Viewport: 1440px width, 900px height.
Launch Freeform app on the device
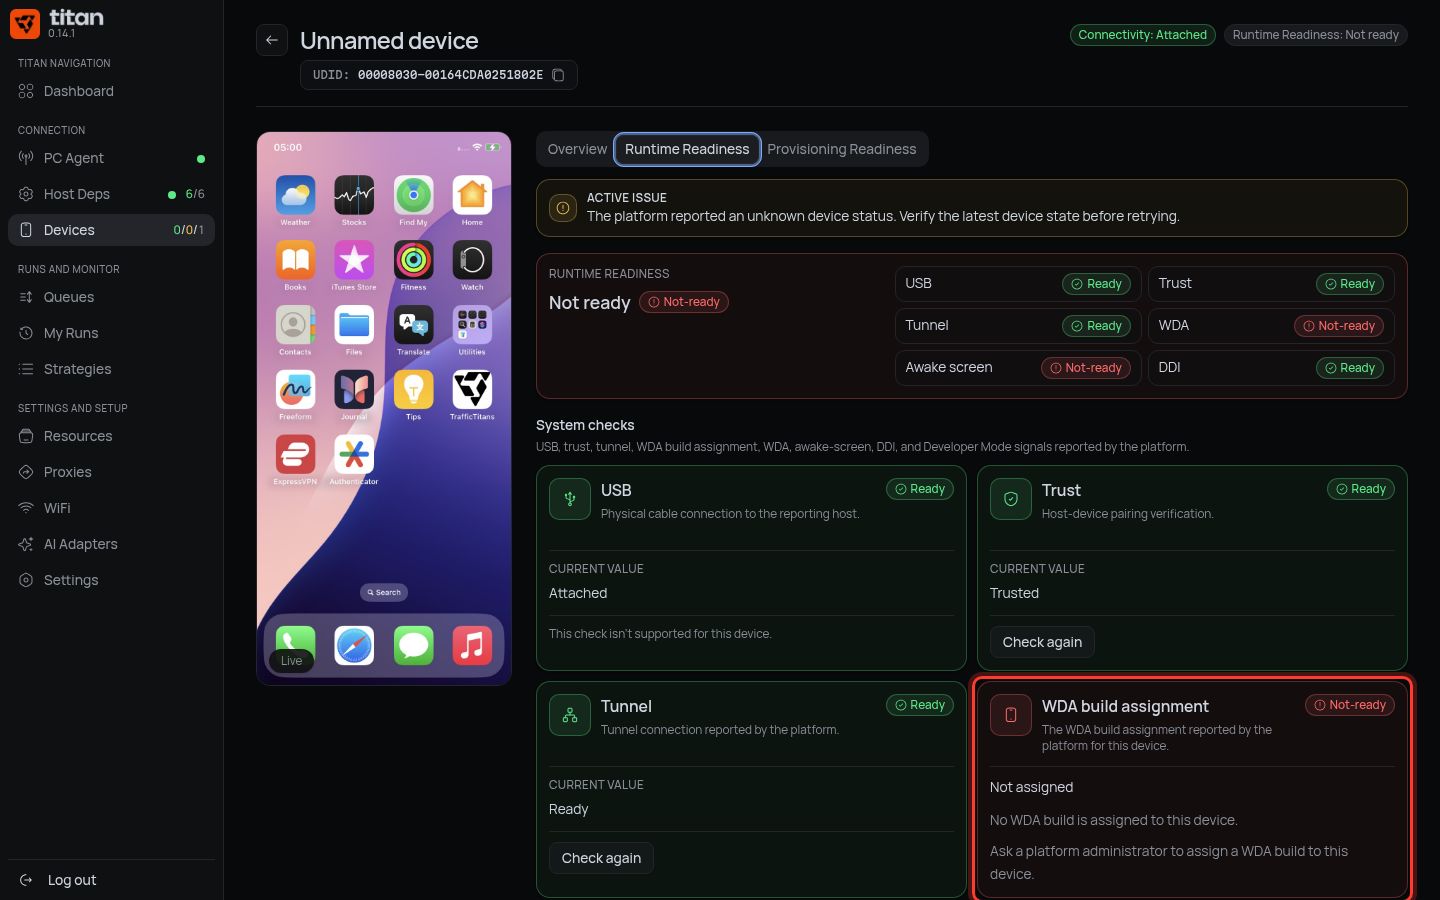[295, 389]
